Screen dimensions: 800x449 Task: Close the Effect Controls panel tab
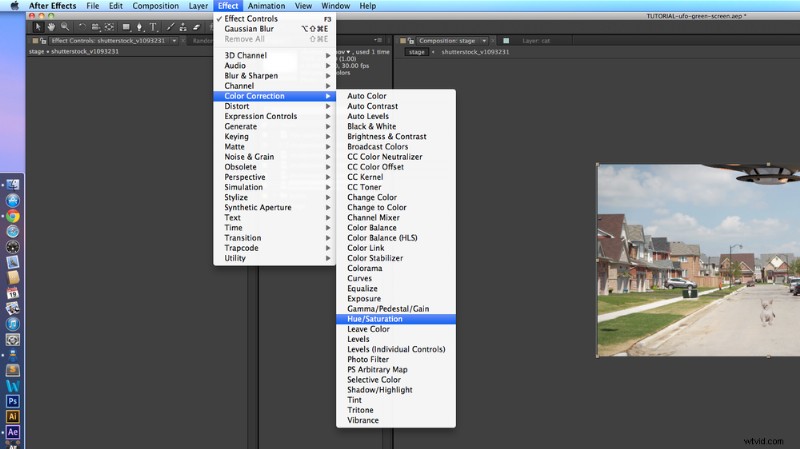click(x=183, y=41)
